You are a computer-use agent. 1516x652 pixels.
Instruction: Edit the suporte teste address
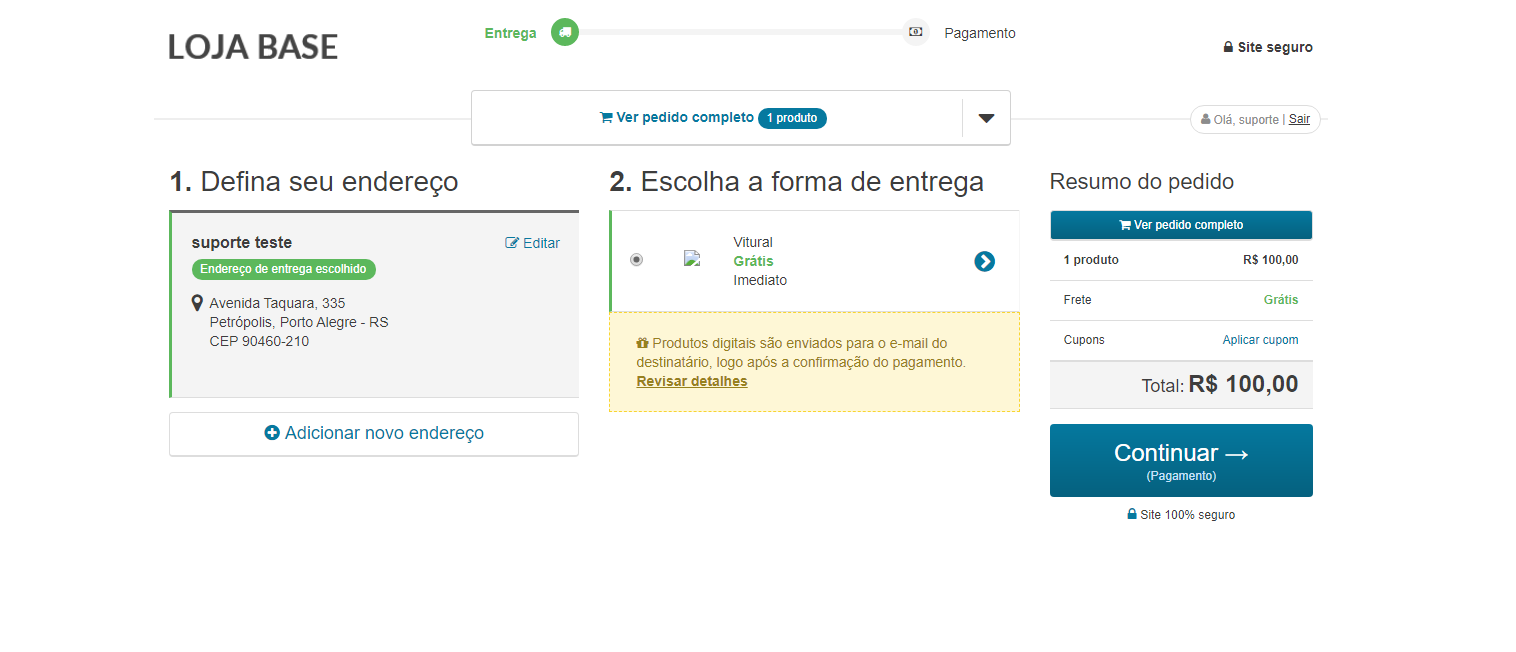tap(533, 243)
